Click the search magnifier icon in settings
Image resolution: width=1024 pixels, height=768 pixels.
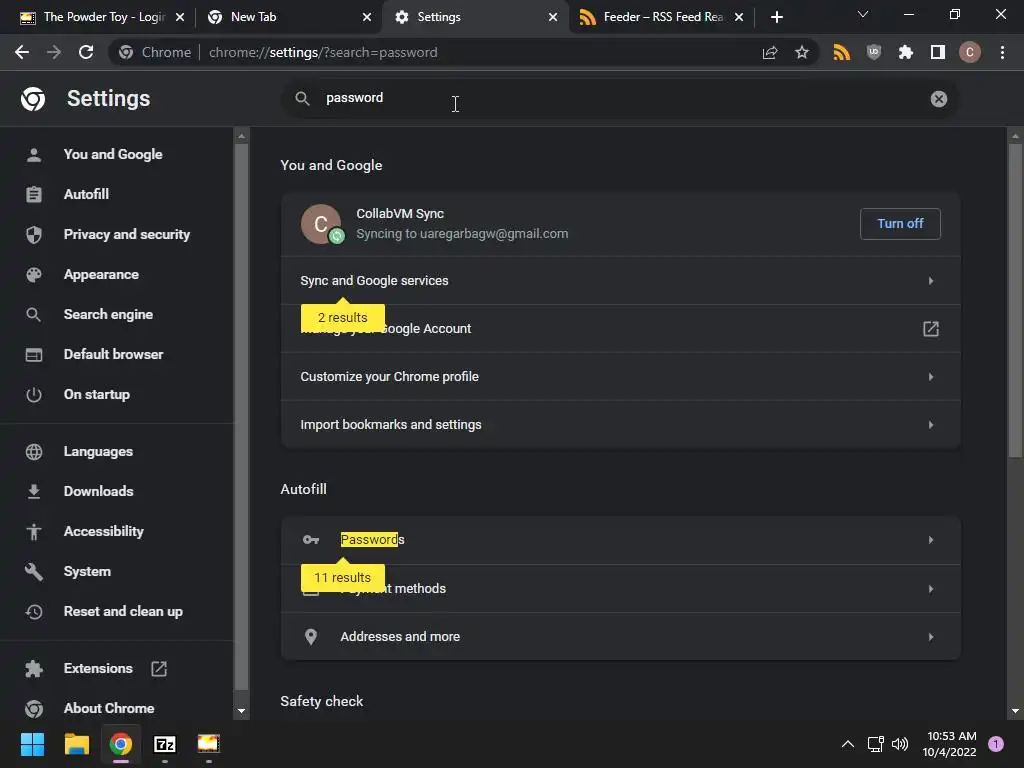click(302, 99)
